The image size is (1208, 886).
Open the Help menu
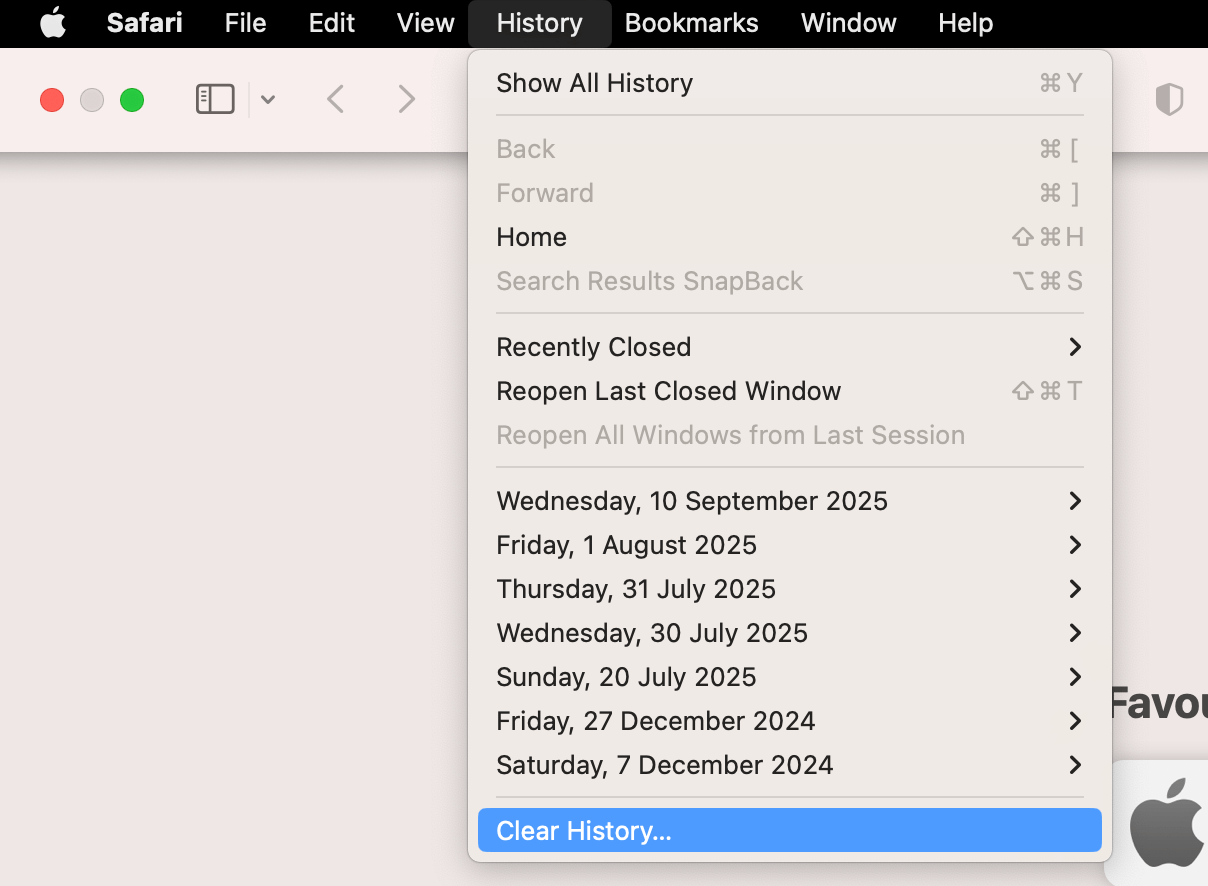pyautogui.click(x=966, y=23)
